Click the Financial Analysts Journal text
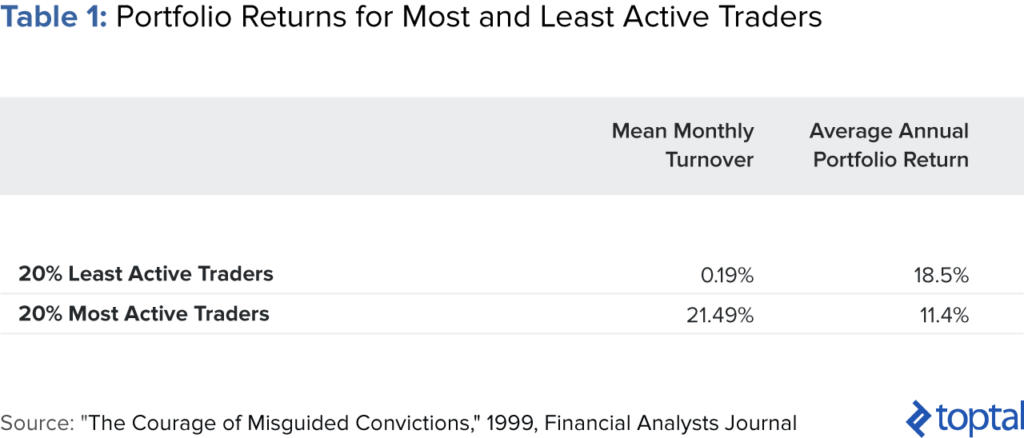Screen dimensions: 1024x438 point(671,422)
